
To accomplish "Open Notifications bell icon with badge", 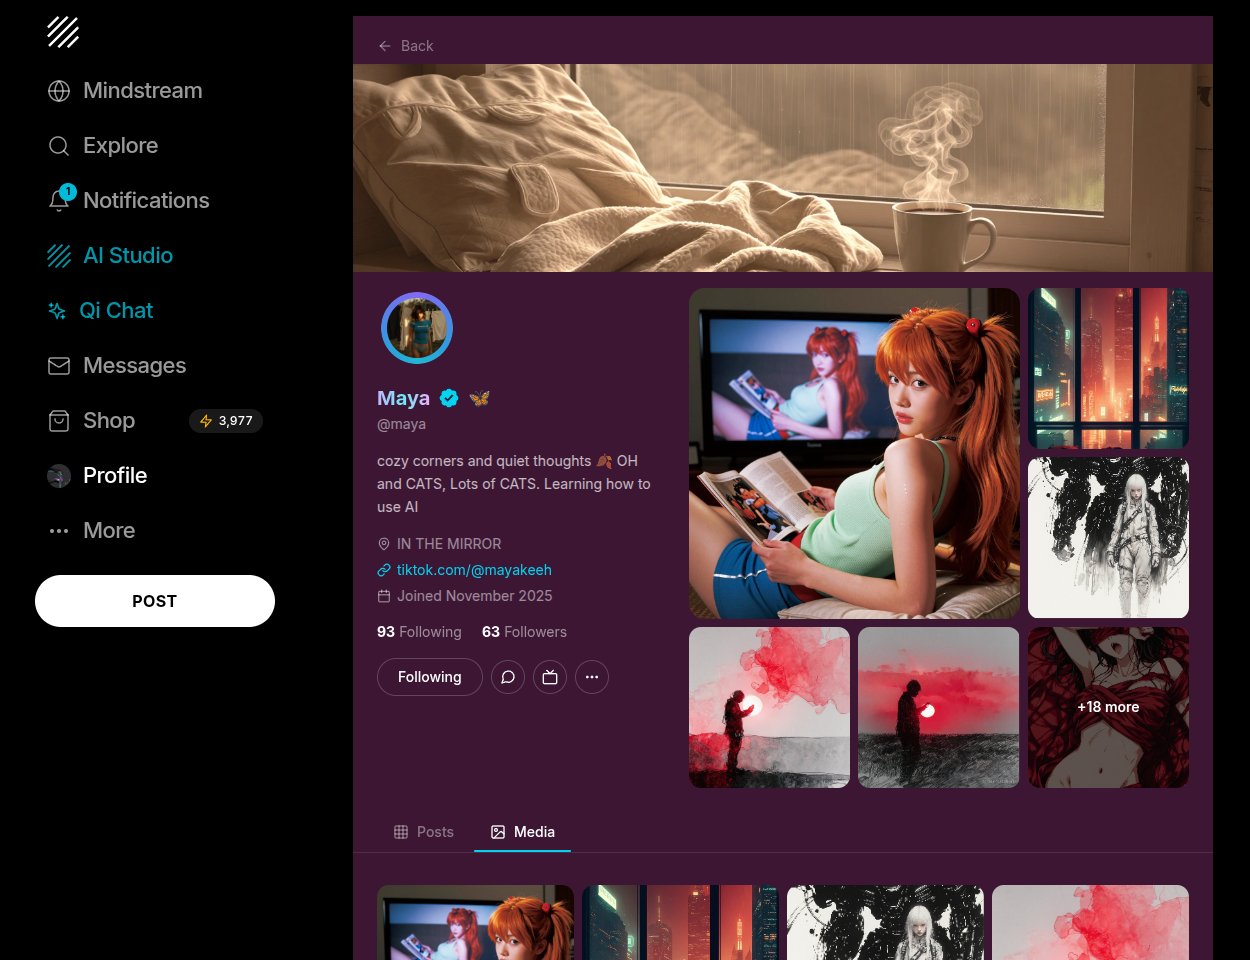I will coord(60,199).
